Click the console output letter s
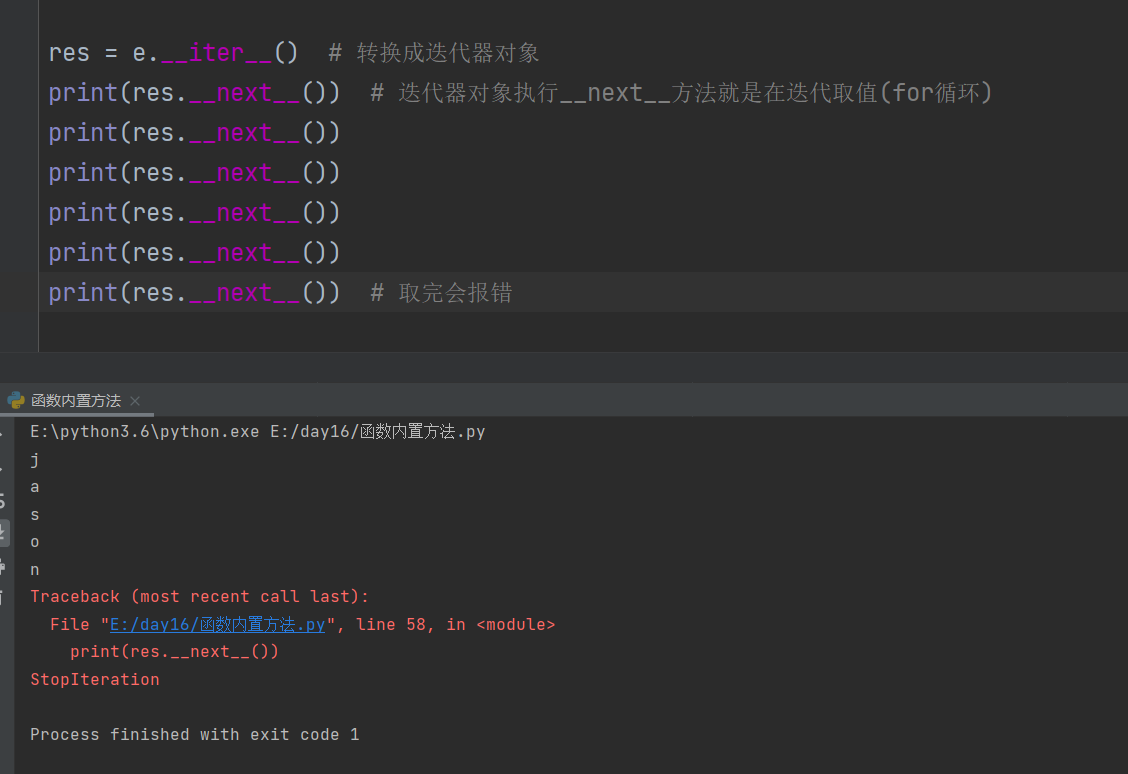This screenshot has width=1128, height=774. click(x=35, y=515)
